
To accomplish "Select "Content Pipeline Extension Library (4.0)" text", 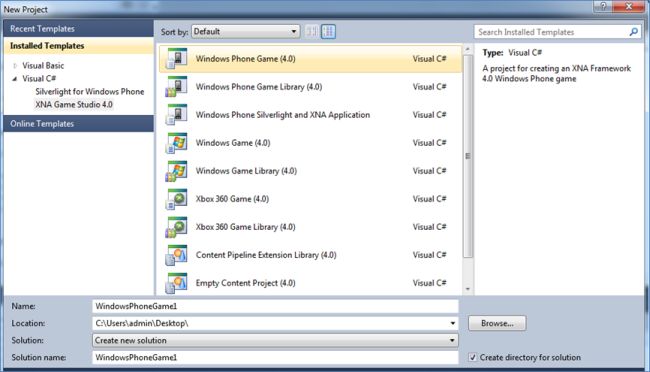I will (x=266, y=255).
